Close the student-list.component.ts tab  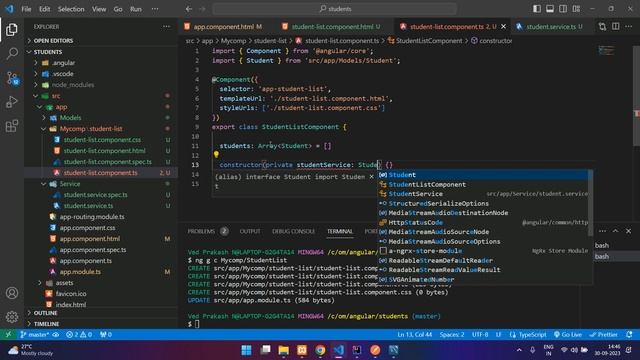(503, 27)
